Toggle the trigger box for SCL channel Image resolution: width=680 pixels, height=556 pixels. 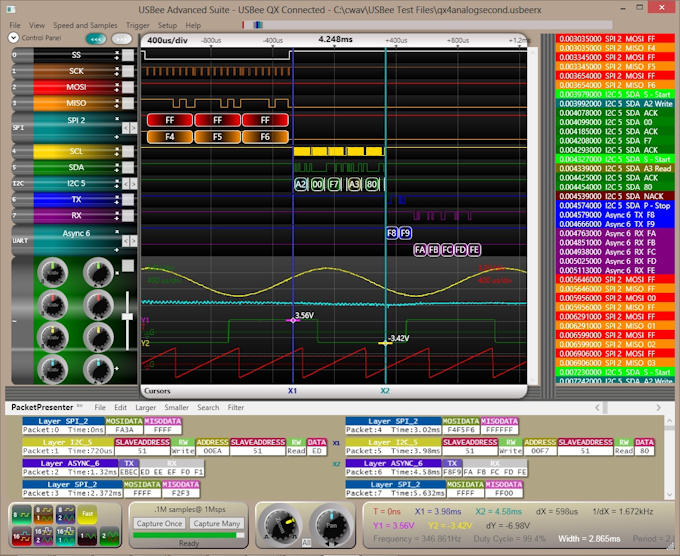[128, 151]
